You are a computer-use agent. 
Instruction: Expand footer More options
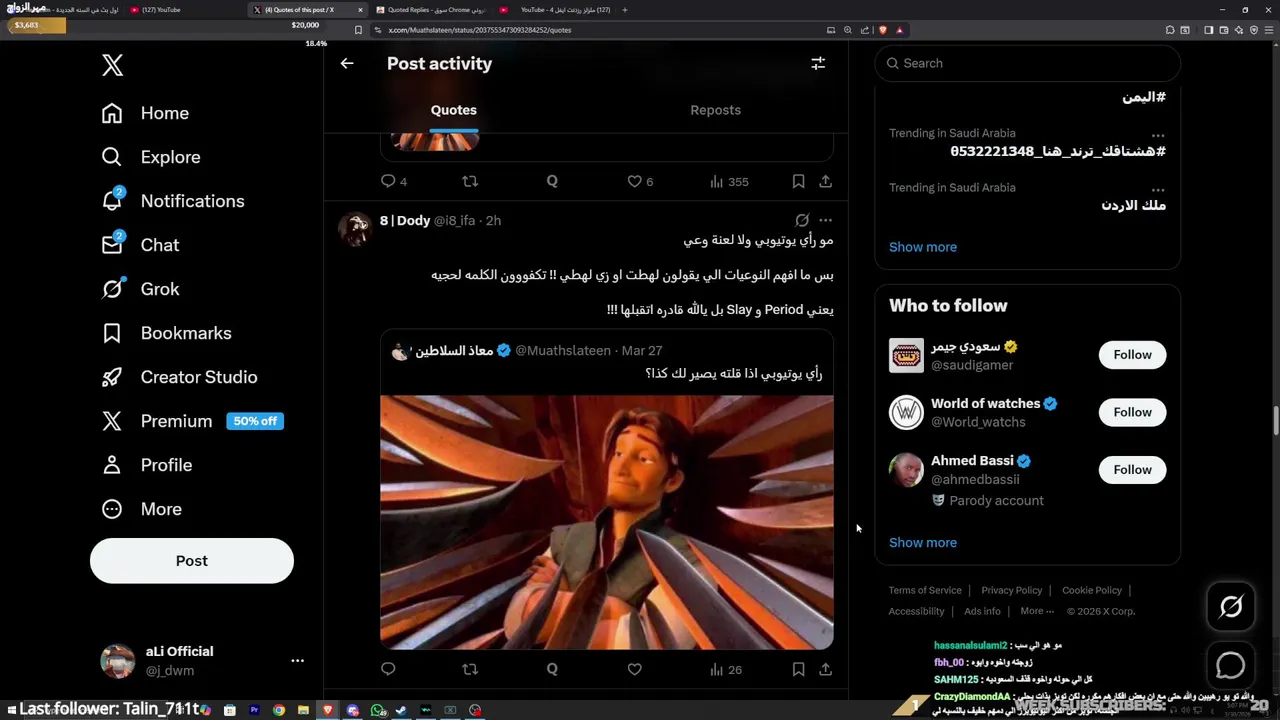pos(1037,611)
